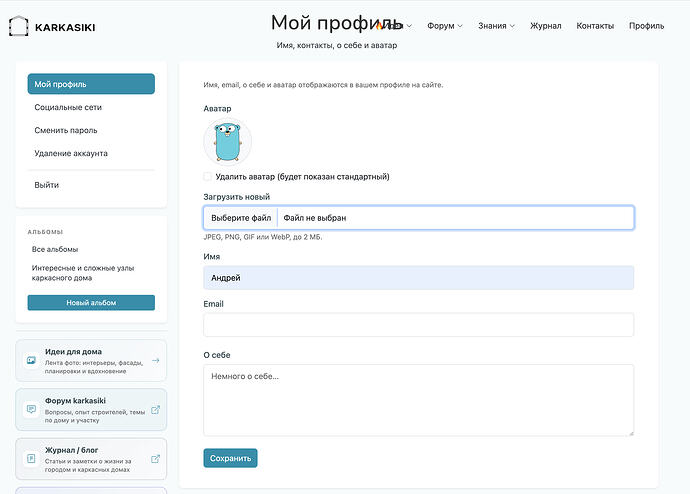Click the Сохранить button
Image resolution: width=690 pixels, height=494 pixels.
230,458
